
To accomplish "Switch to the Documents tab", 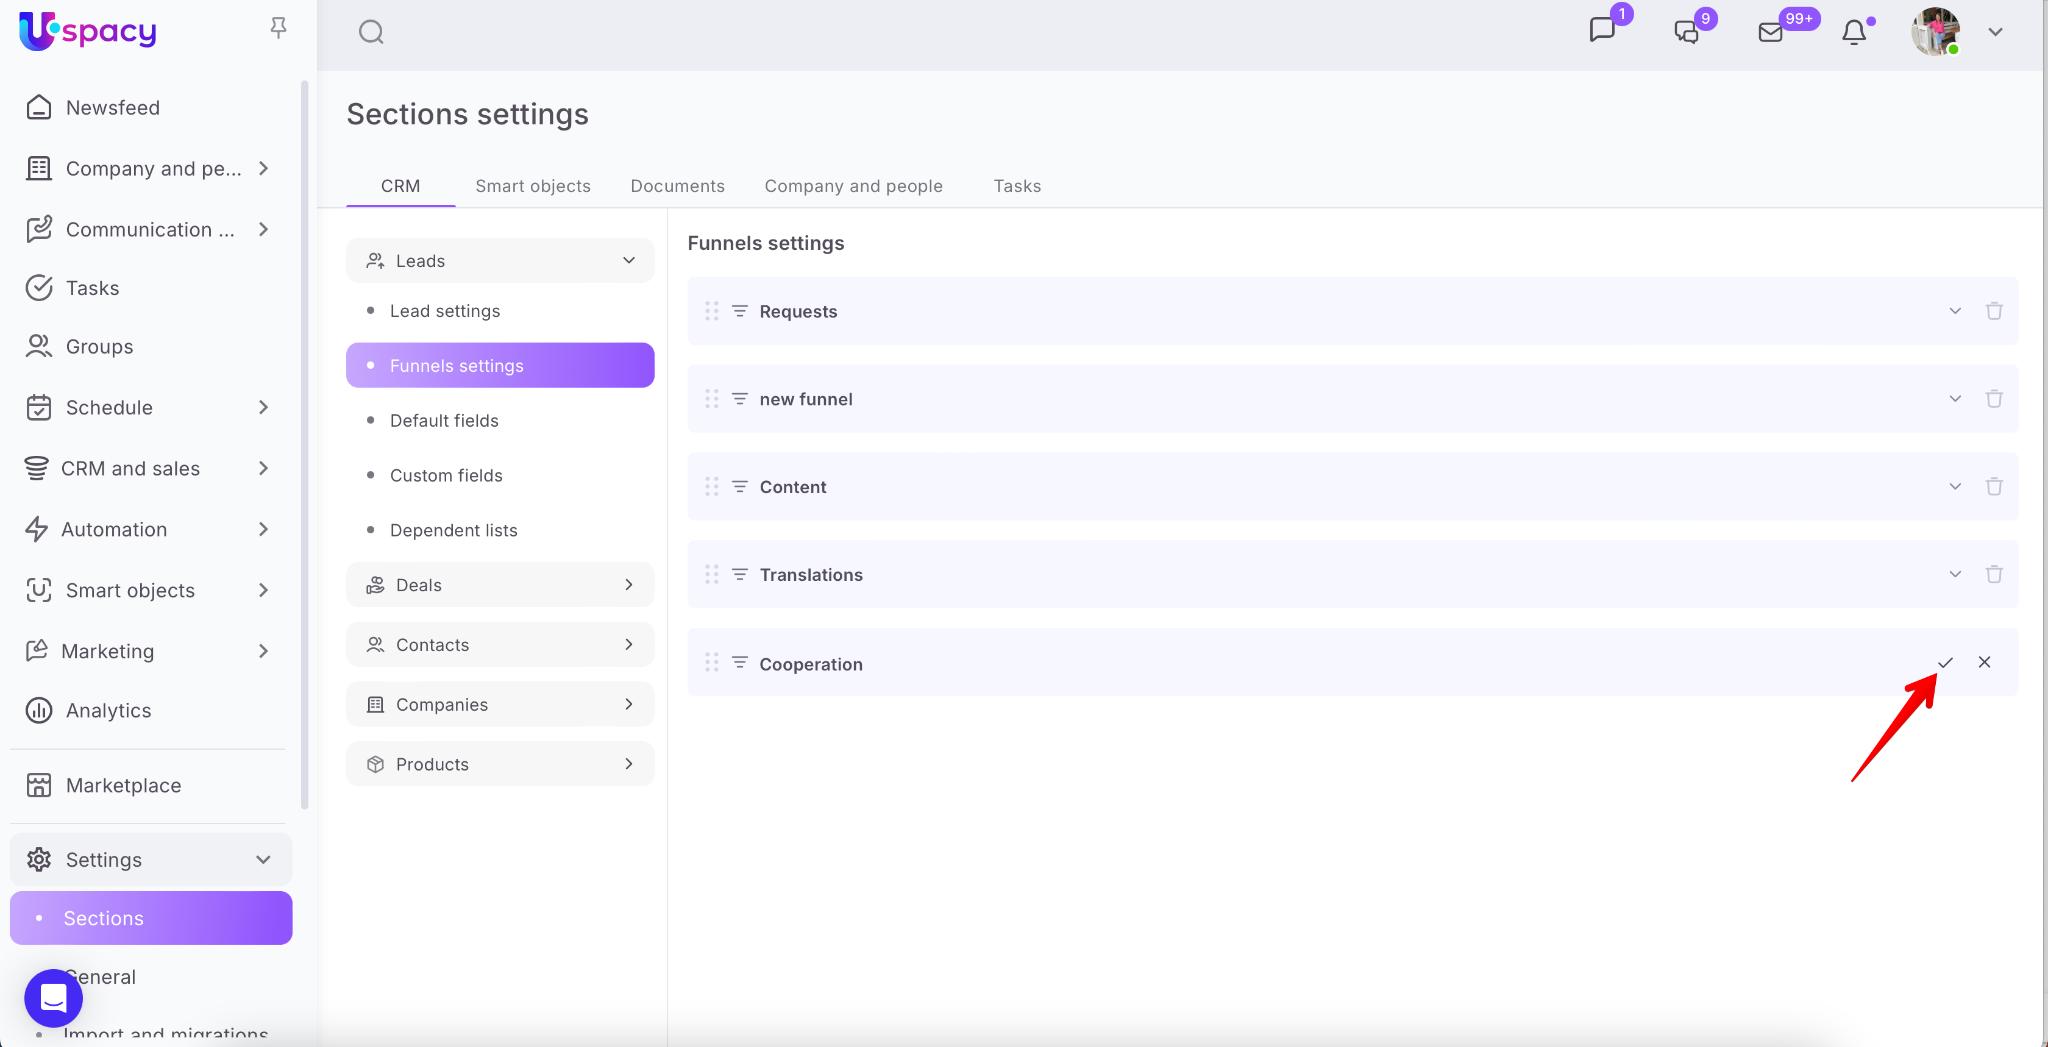I will (x=677, y=186).
